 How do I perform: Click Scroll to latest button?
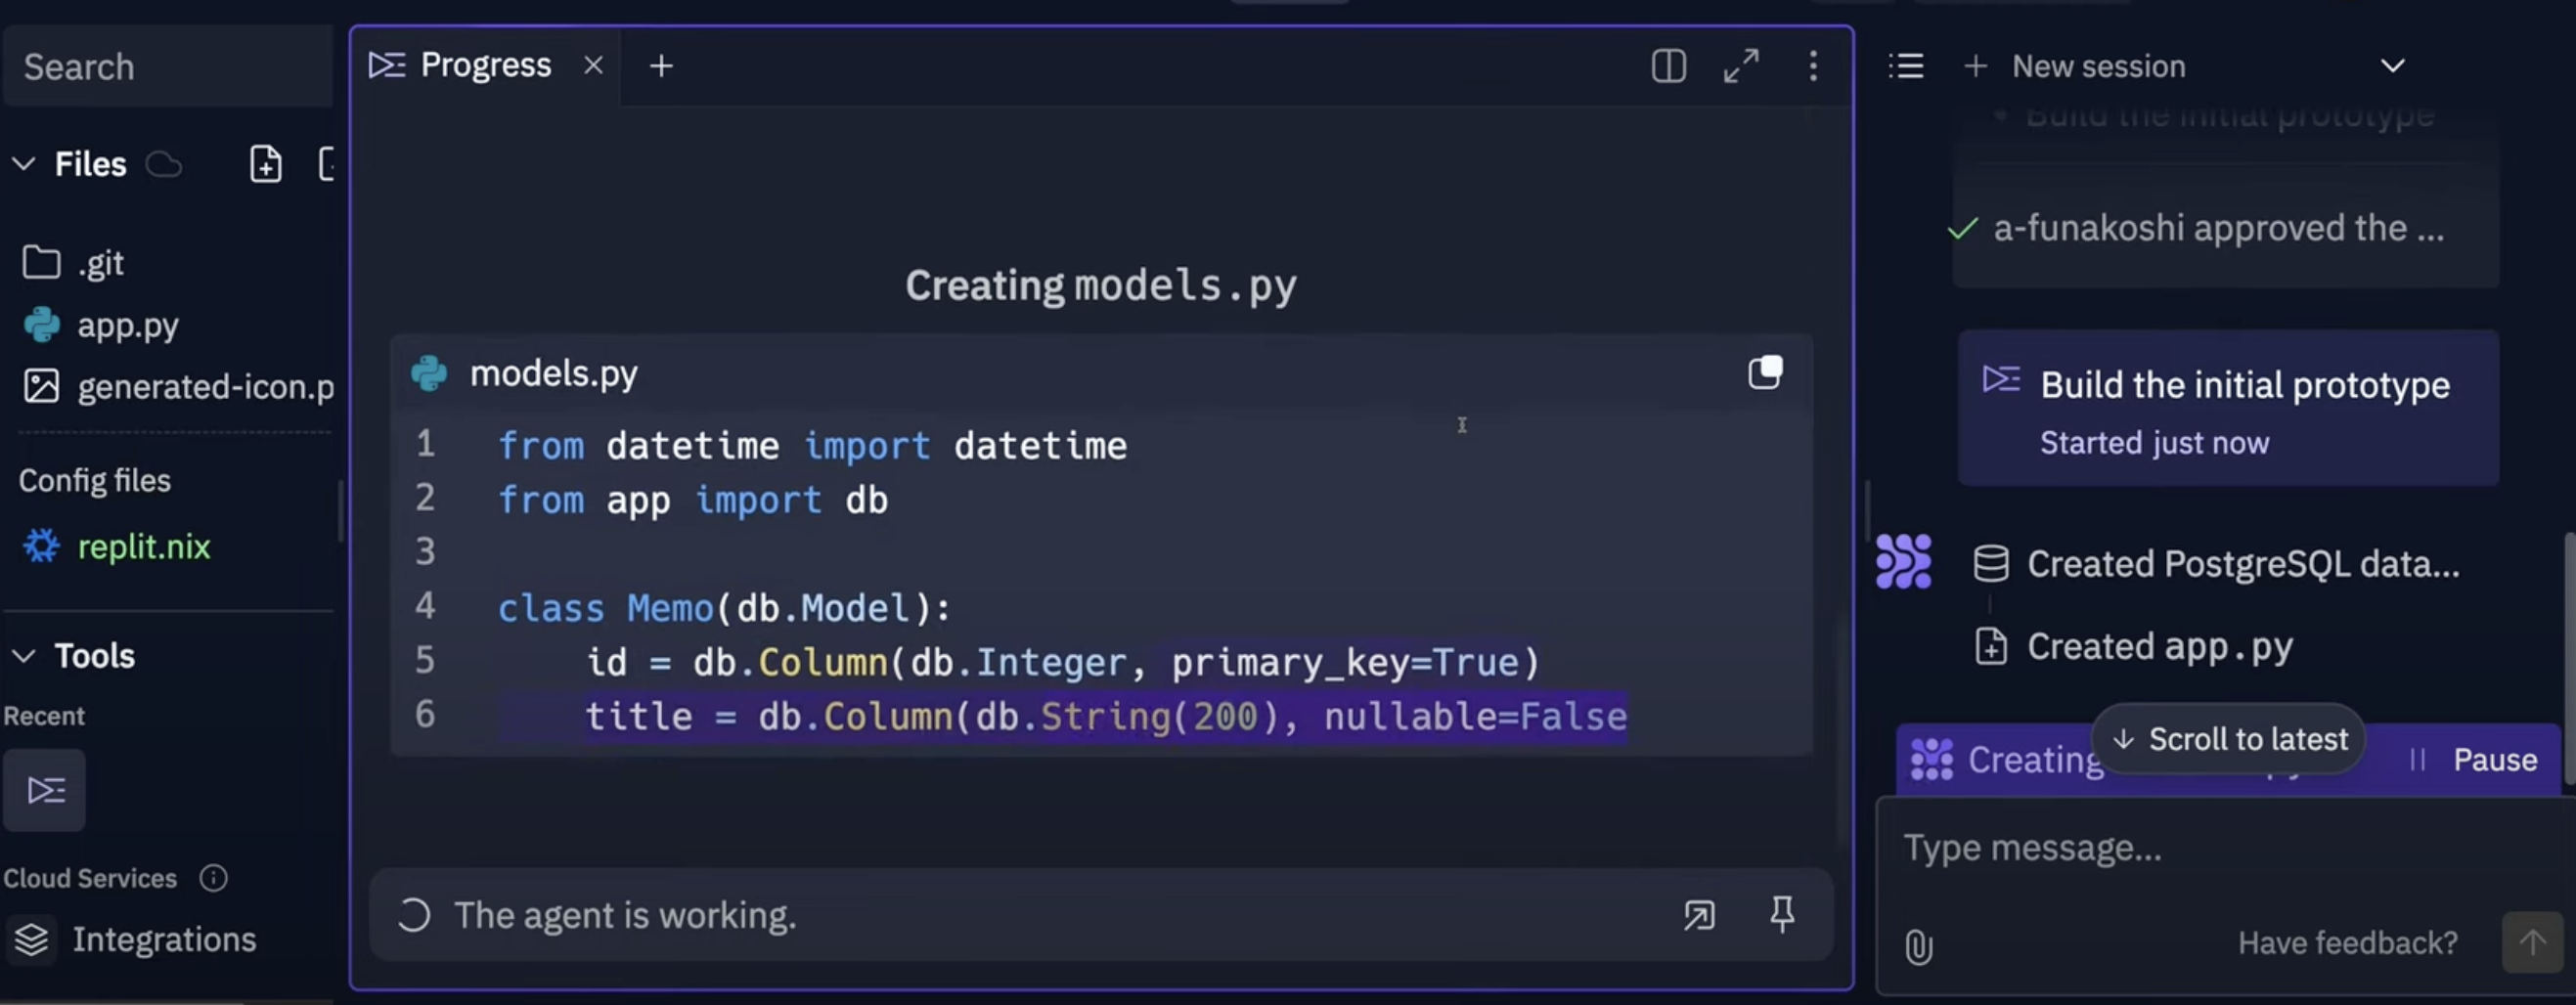pyautogui.click(x=2228, y=739)
